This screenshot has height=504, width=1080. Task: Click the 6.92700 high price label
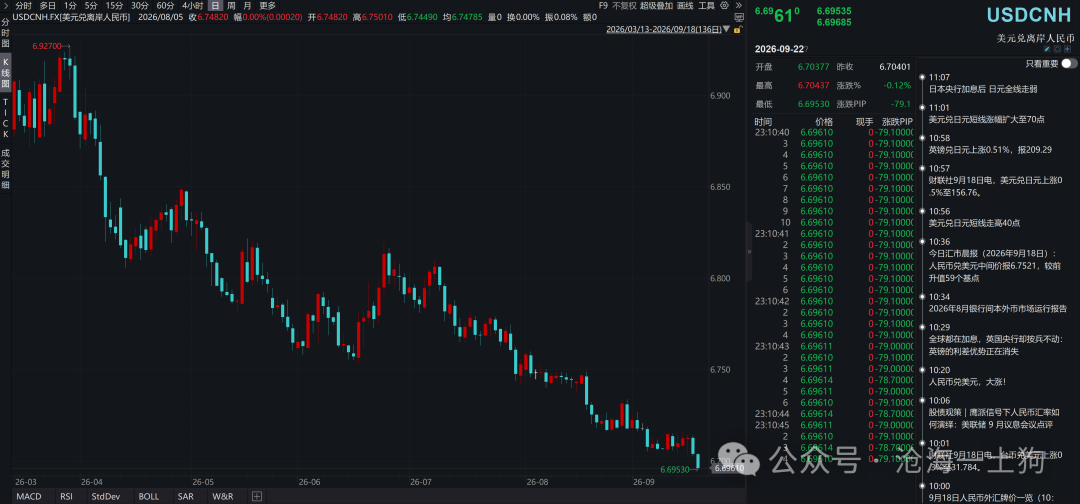(x=47, y=45)
